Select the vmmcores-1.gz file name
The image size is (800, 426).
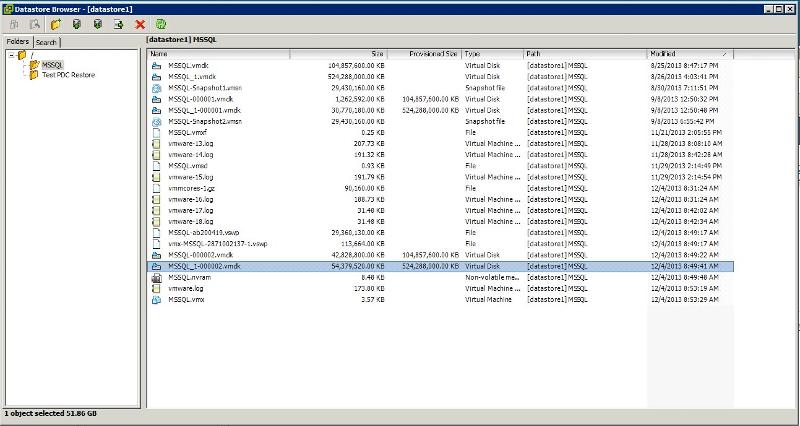click(x=191, y=188)
